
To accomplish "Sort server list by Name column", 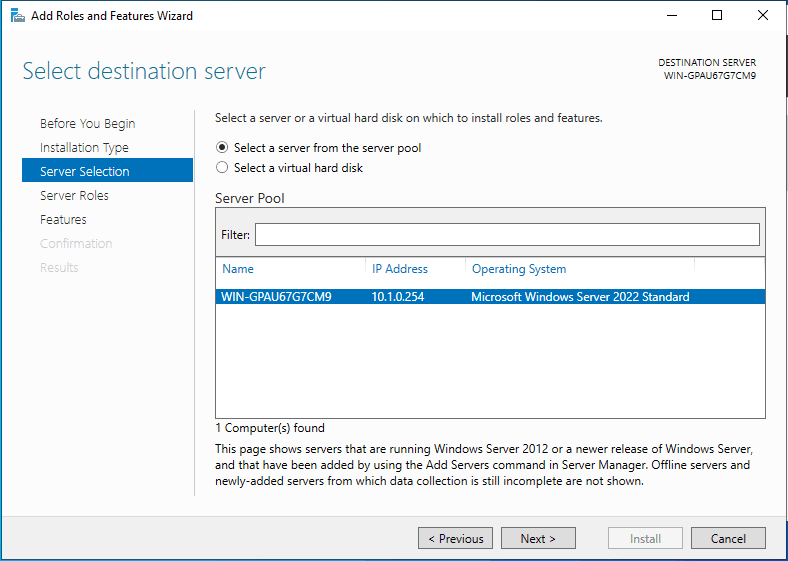I will tap(238, 269).
